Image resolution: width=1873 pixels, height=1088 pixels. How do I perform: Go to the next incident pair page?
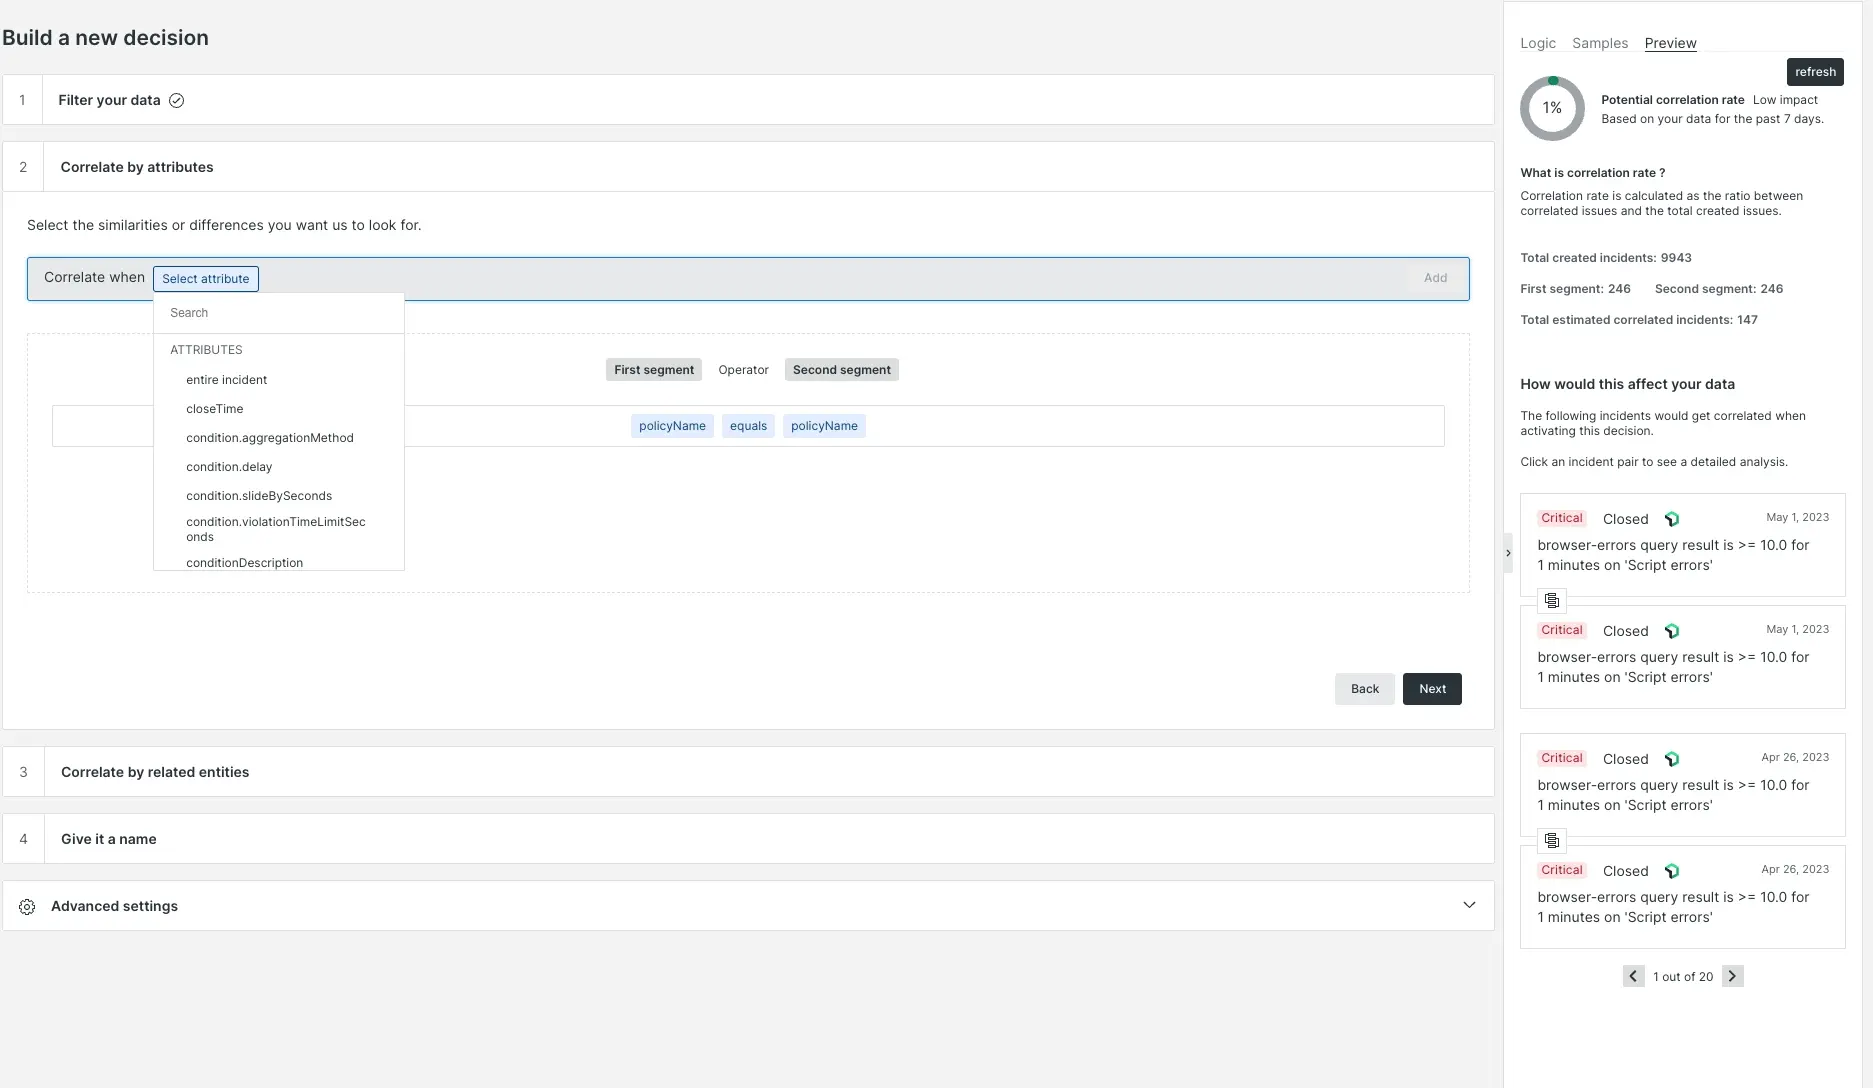click(1733, 976)
